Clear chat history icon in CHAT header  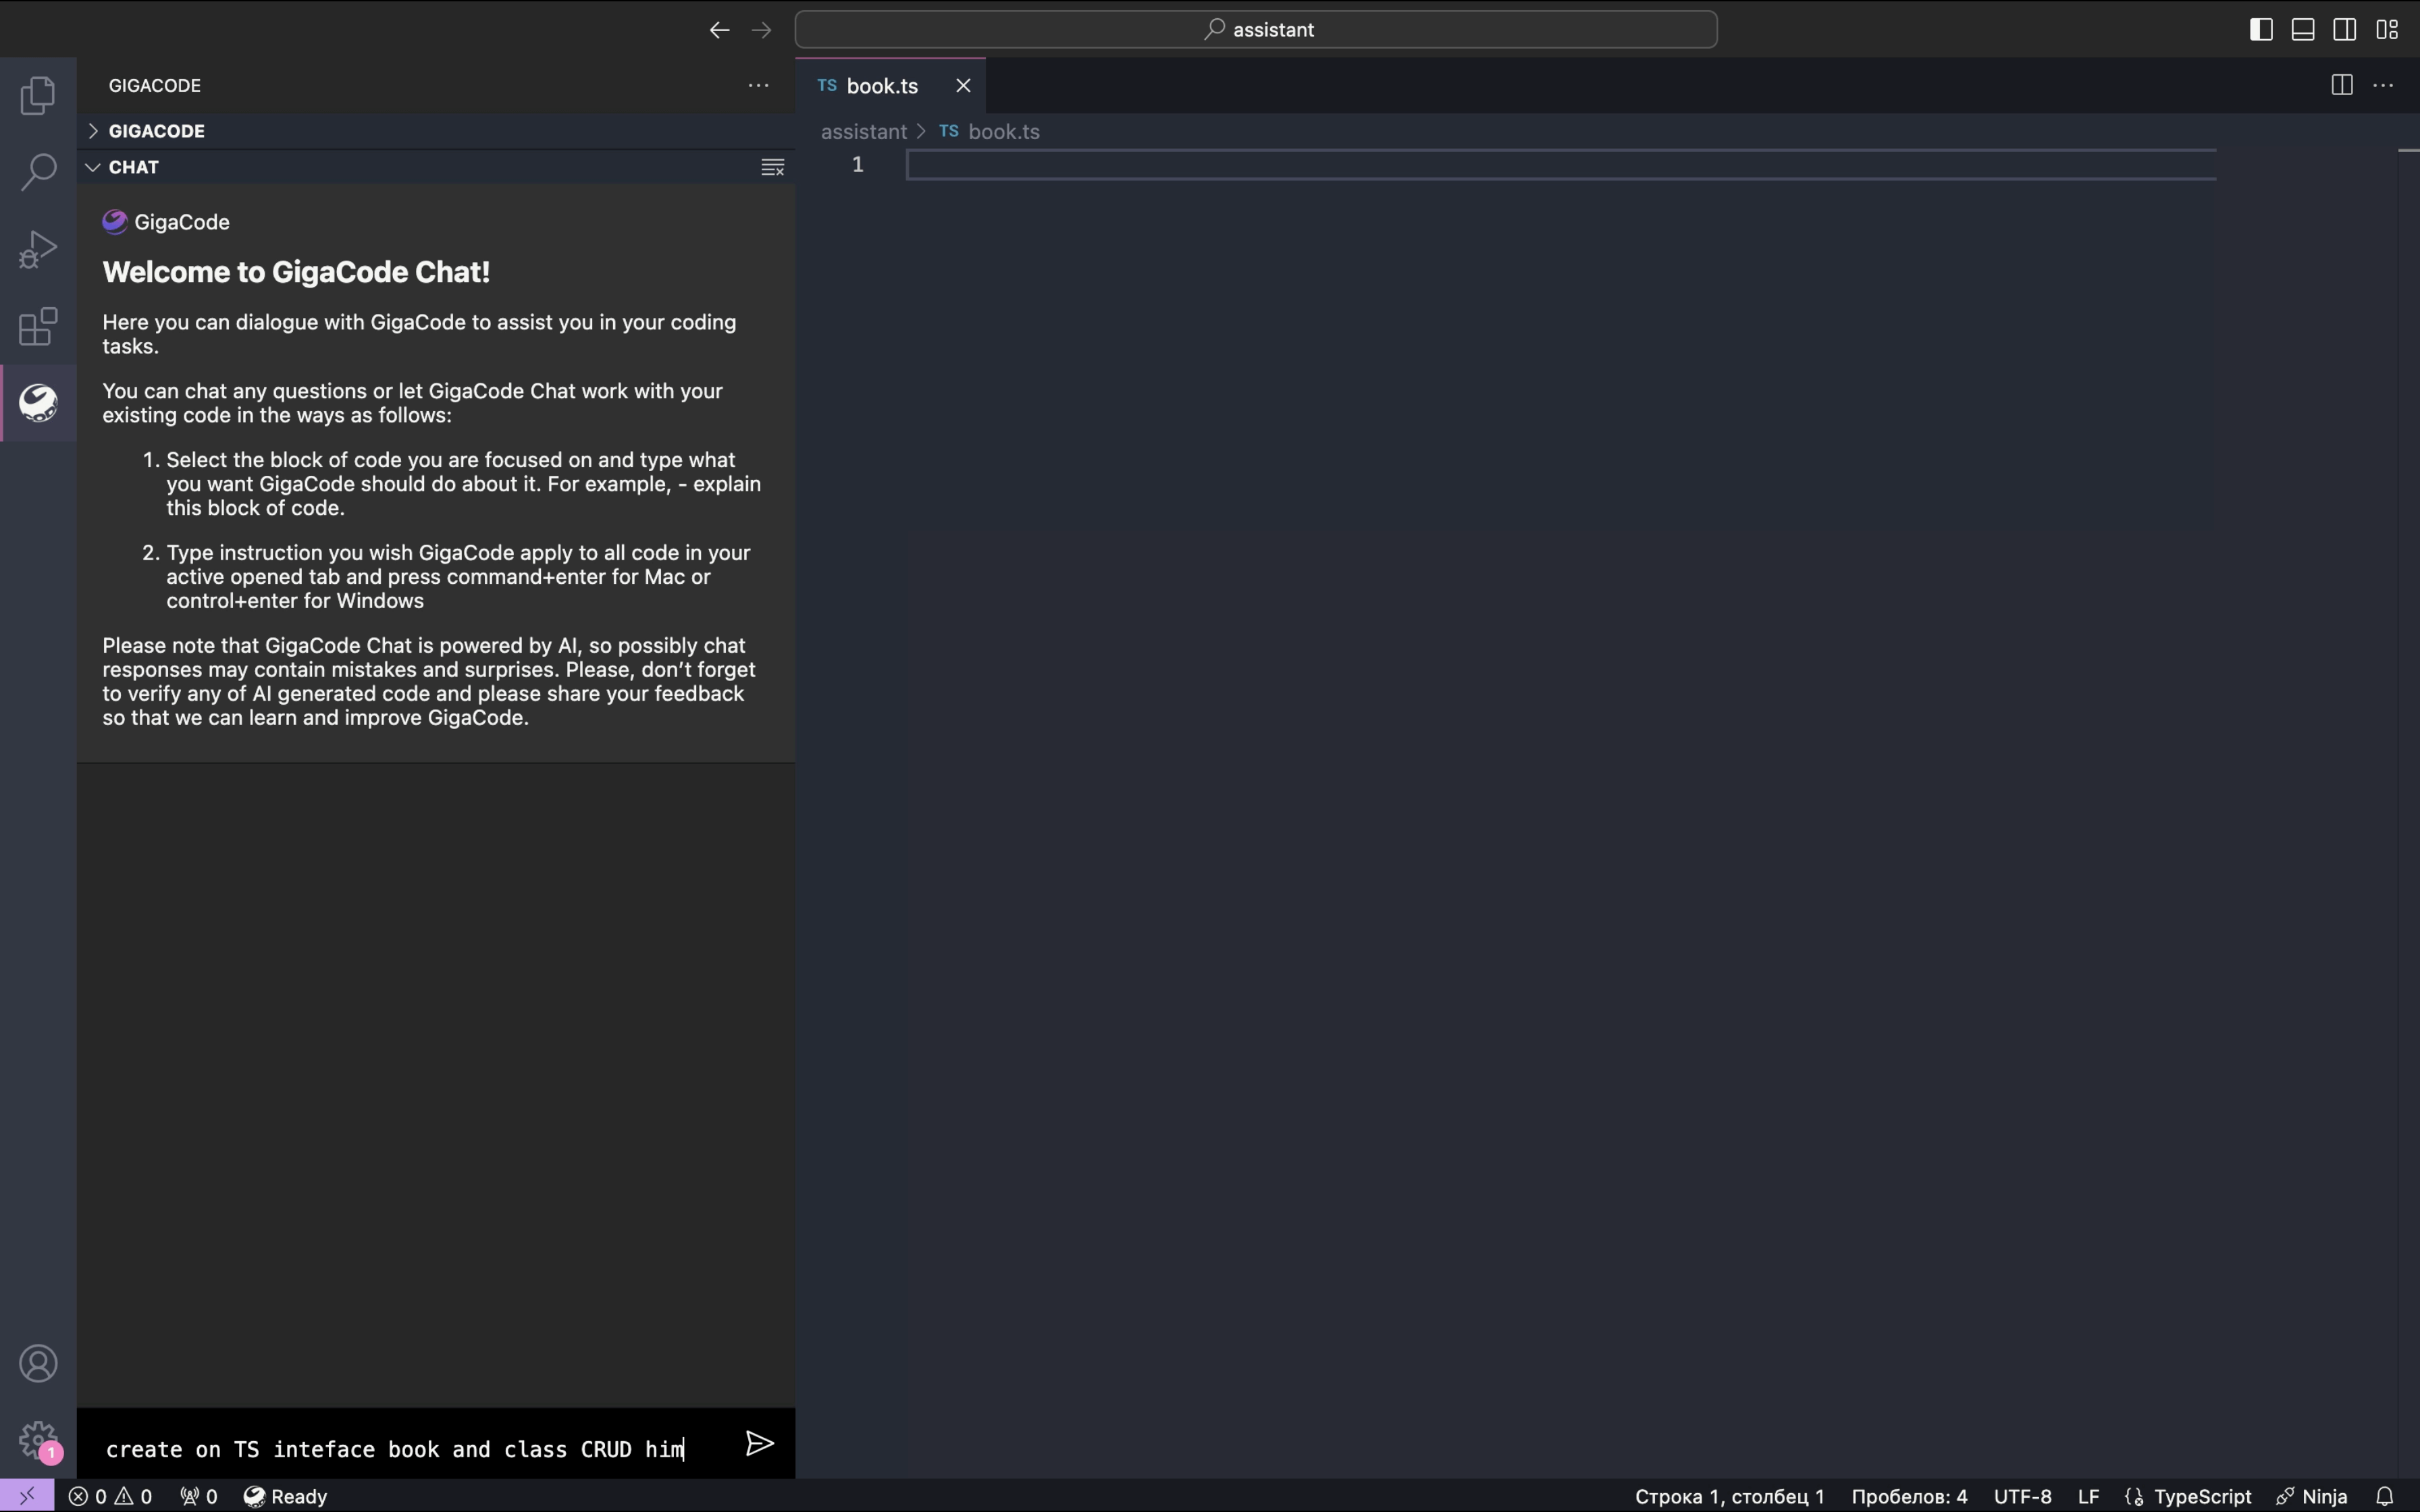772,167
